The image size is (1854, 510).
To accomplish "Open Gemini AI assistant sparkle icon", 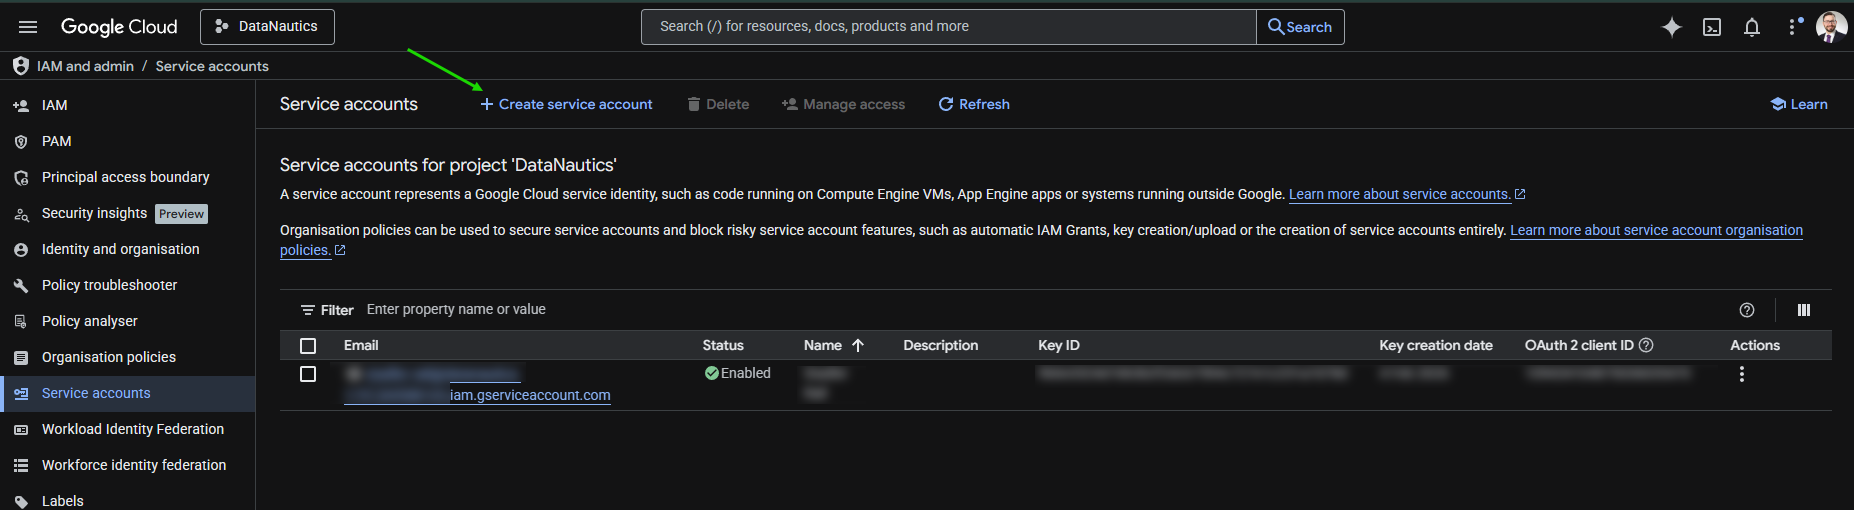I will tap(1671, 27).
